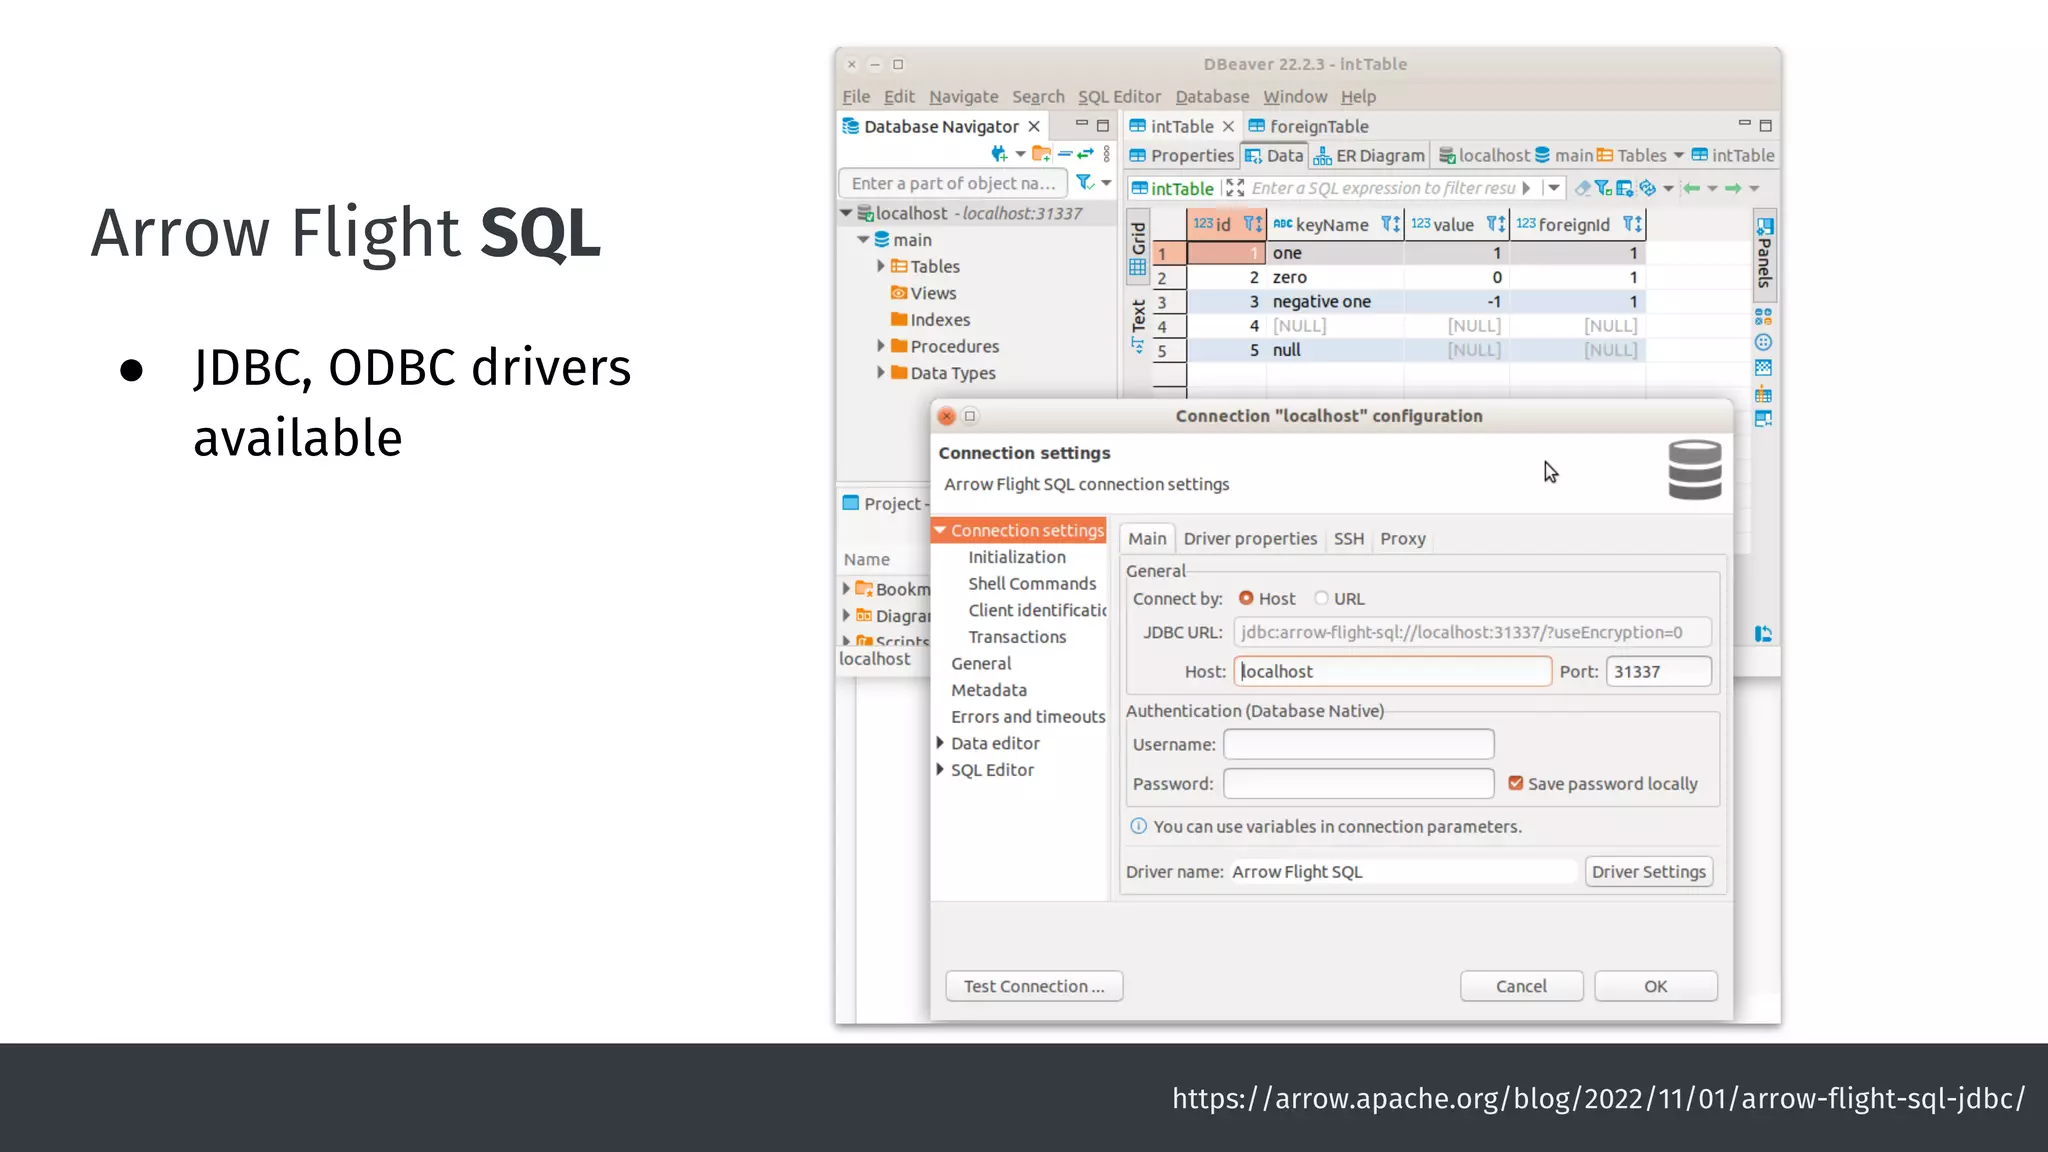Open the Tables breadcrumb dropdown arrow
This screenshot has width=2048, height=1152.
click(1678, 155)
